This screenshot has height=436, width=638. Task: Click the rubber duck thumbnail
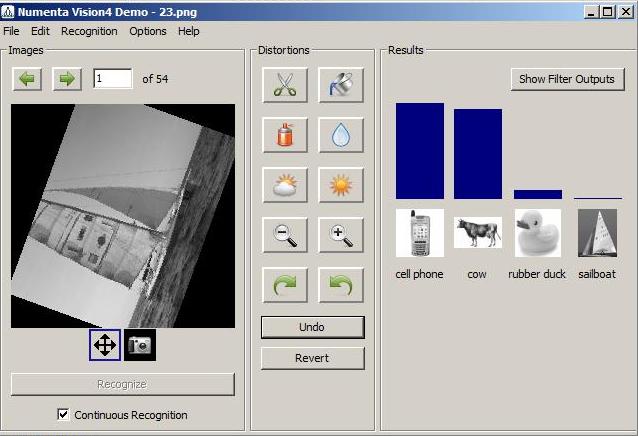[538, 233]
